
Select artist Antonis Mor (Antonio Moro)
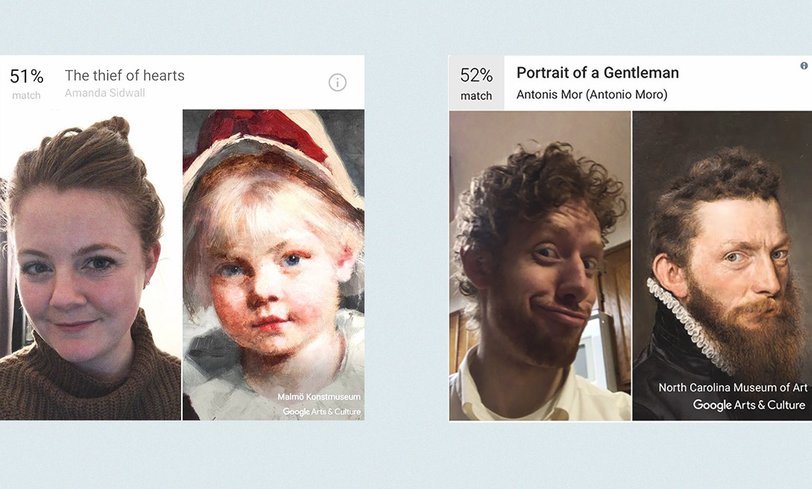coord(591,95)
